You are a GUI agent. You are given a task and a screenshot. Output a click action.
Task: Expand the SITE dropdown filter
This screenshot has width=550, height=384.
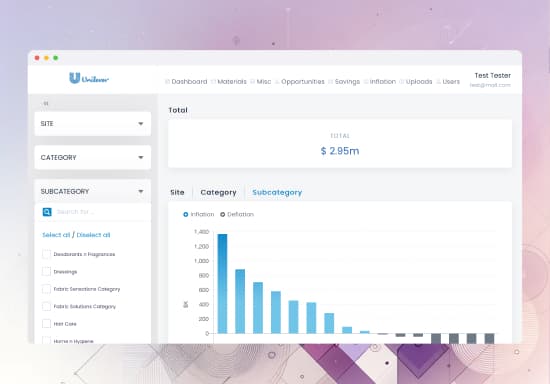(93, 124)
